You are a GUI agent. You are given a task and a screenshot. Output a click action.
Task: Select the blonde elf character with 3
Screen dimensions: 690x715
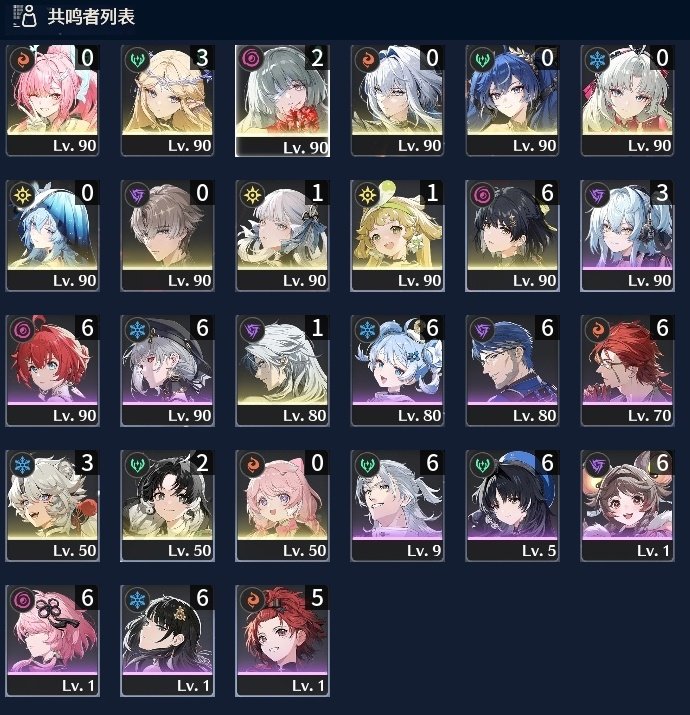(167, 100)
